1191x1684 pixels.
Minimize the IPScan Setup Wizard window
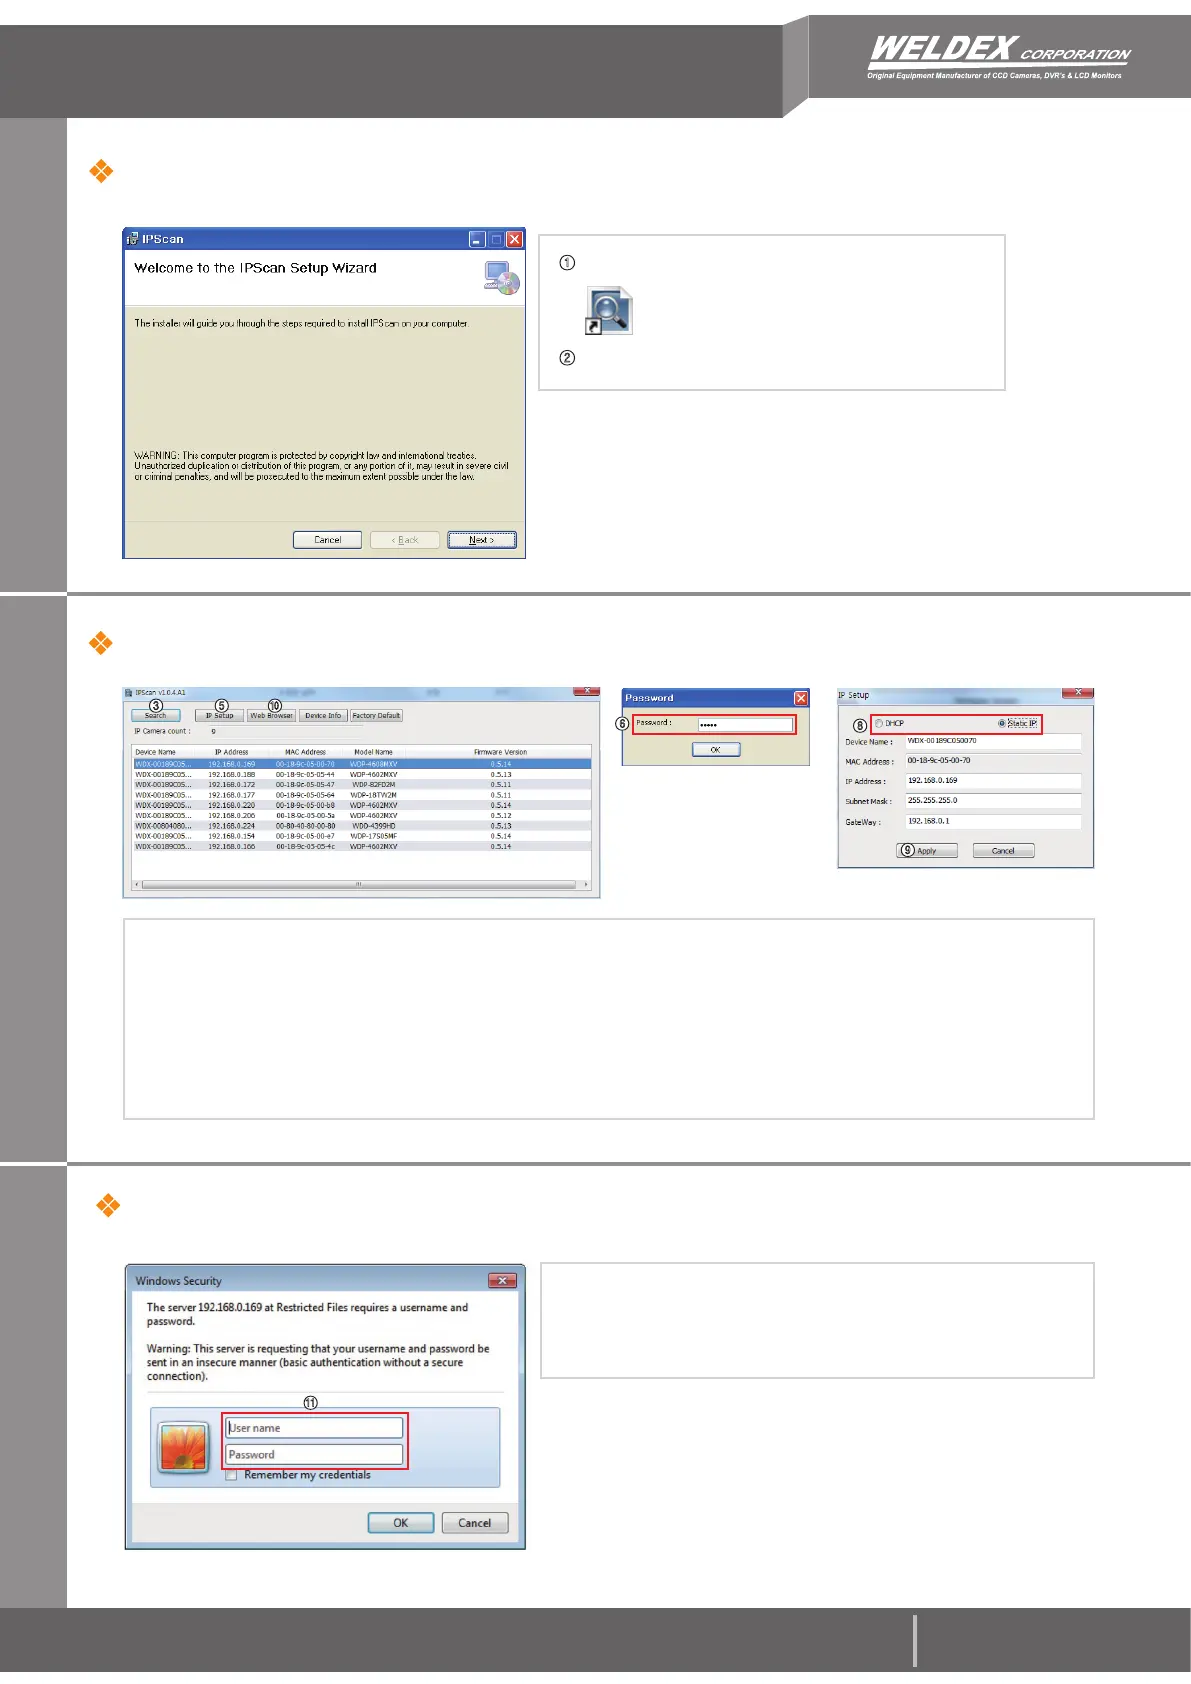click(477, 239)
